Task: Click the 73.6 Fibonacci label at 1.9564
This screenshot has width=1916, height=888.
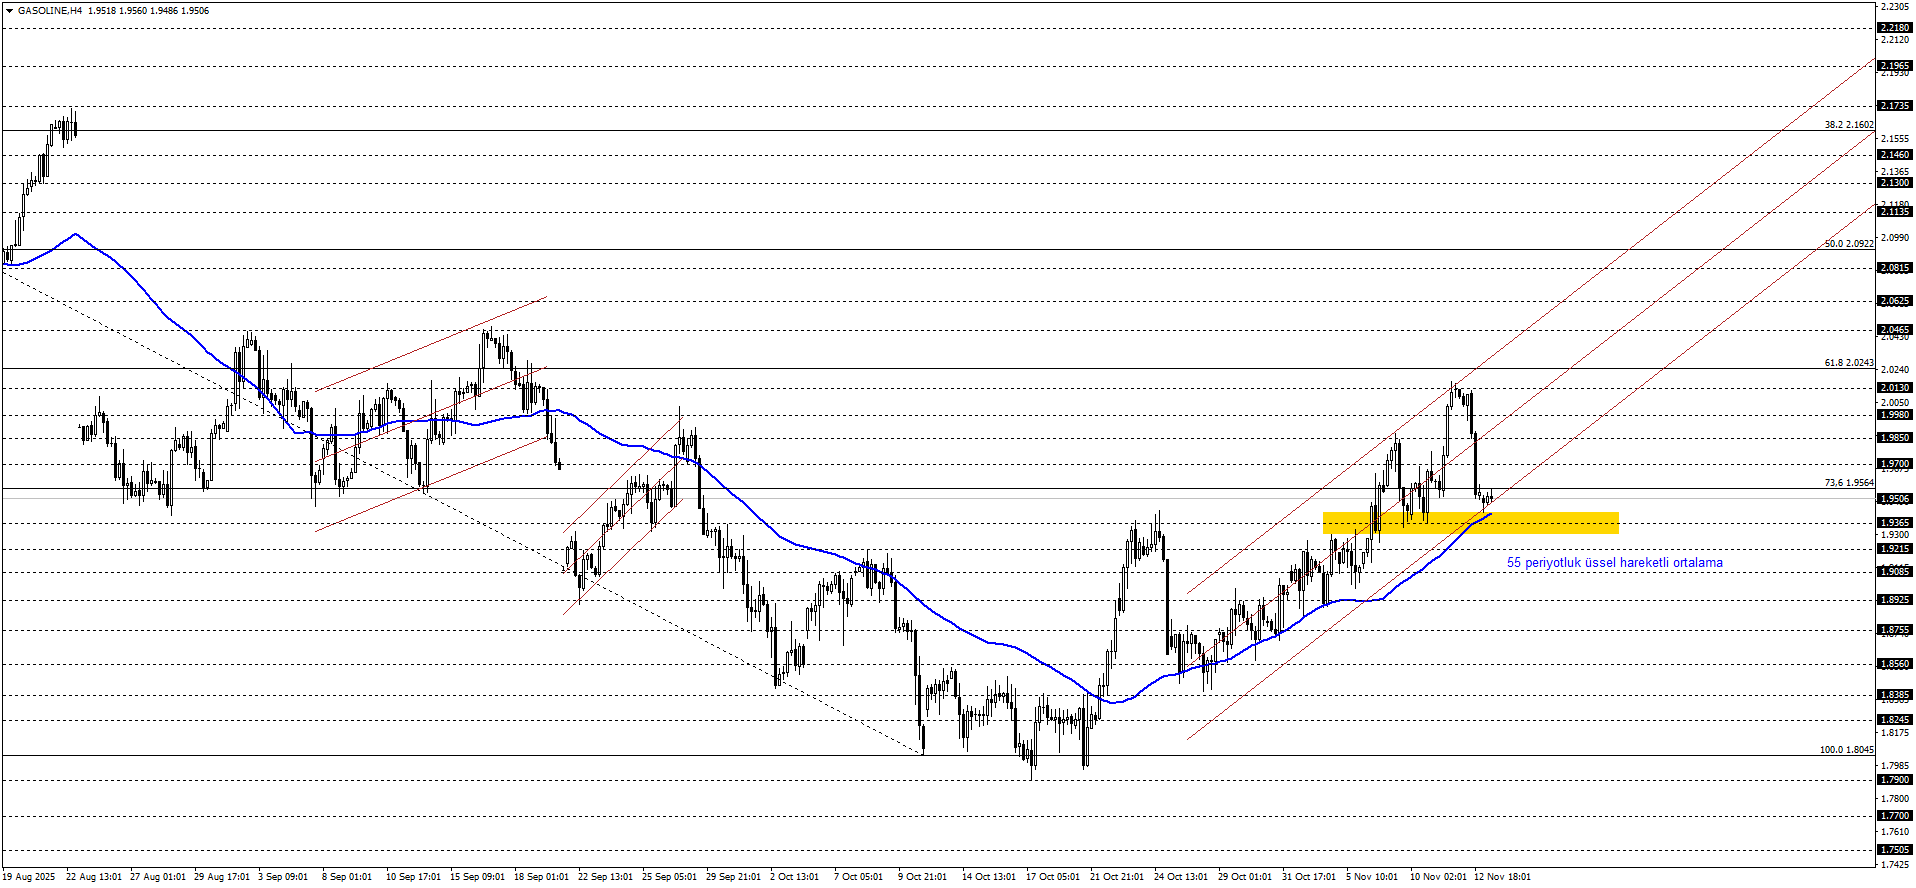Action: pos(1848,483)
